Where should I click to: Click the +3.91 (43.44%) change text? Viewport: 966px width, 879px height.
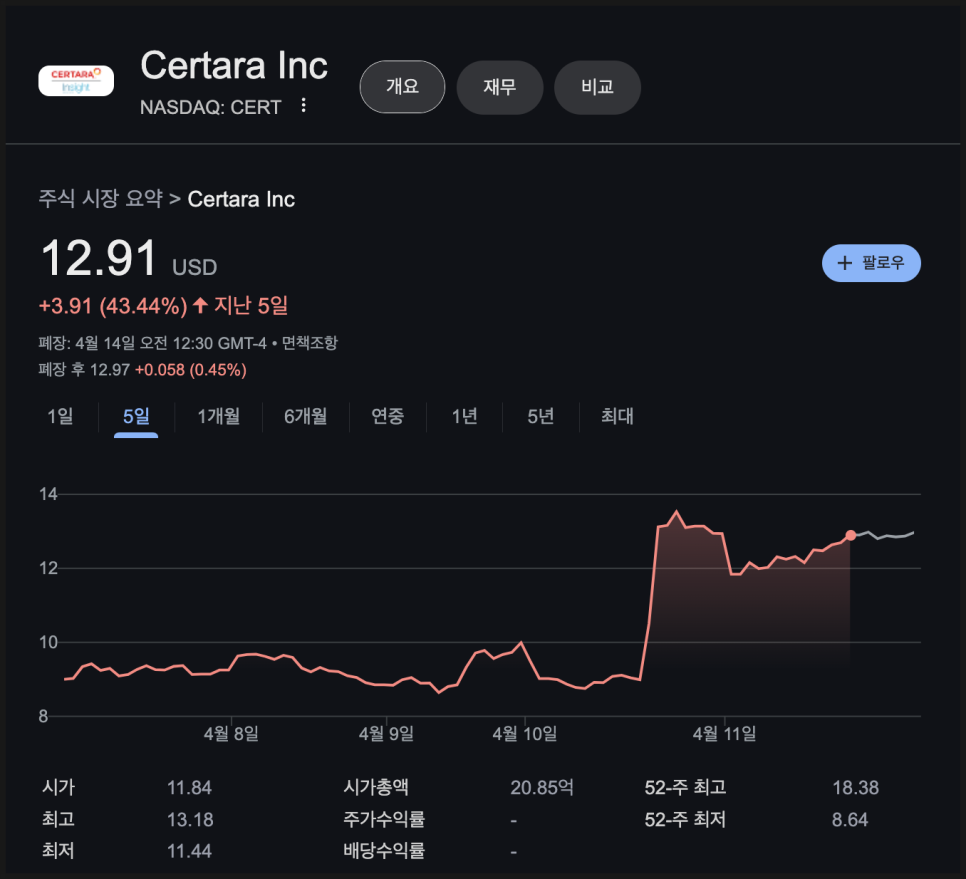point(113,306)
